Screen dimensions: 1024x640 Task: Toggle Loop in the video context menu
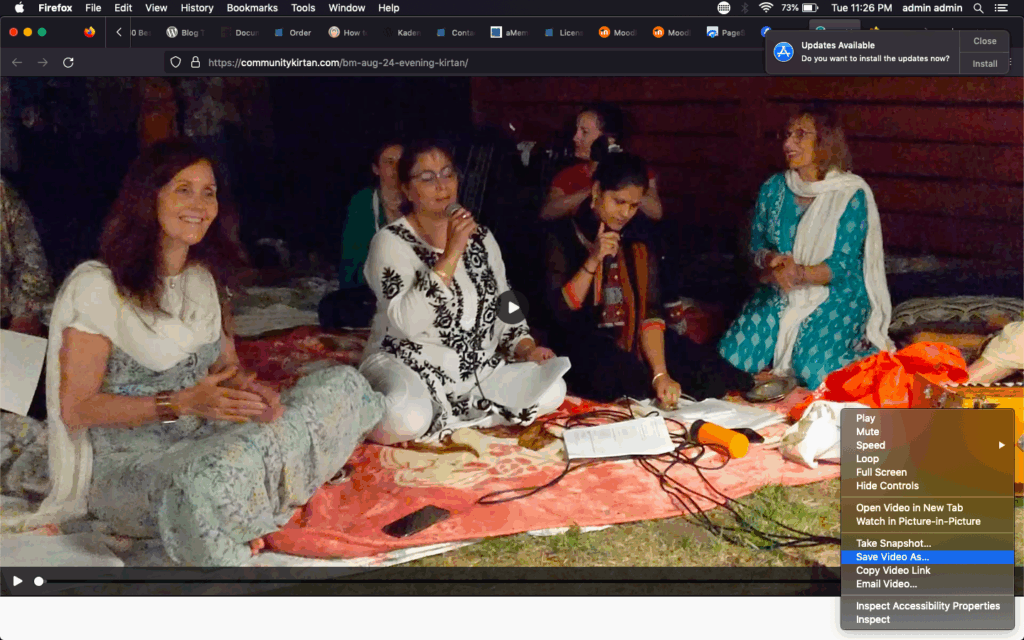867,459
